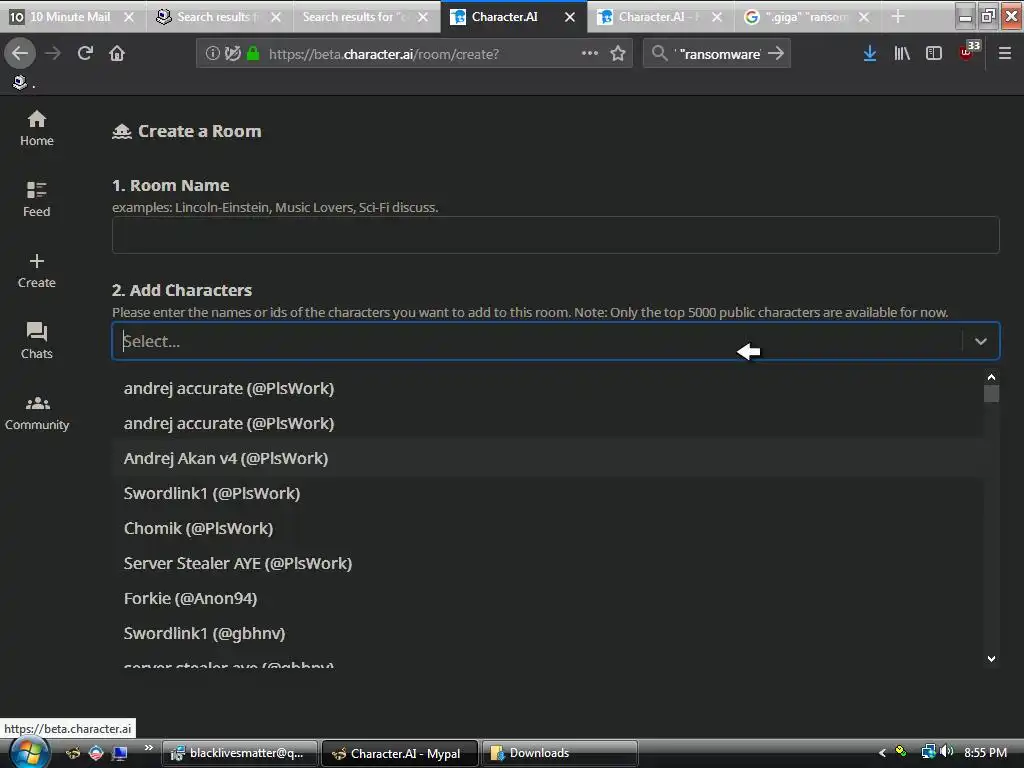Go to Home in the sidebar

(x=37, y=129)
